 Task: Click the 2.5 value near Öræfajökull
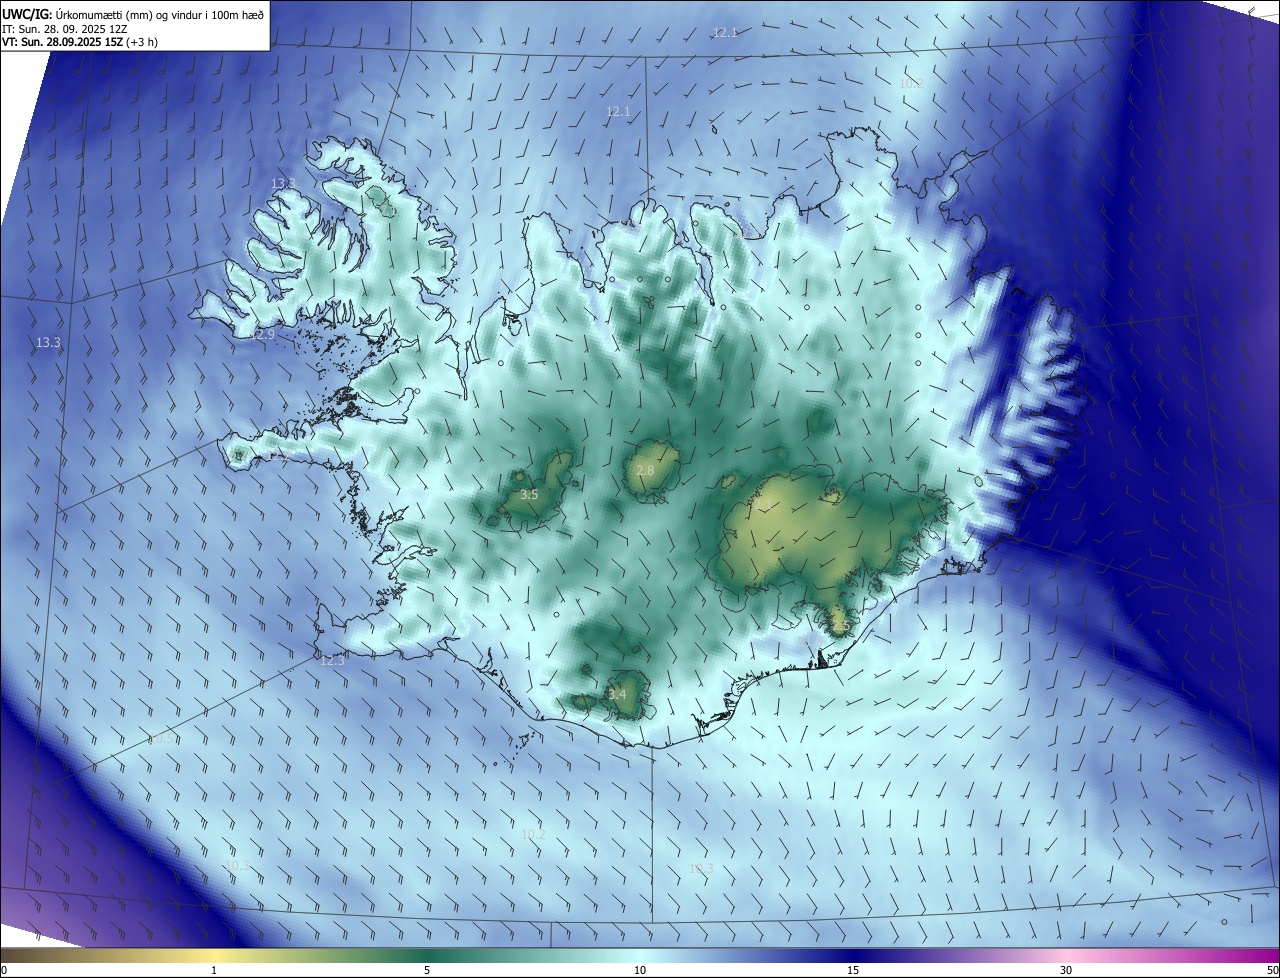coord(840,627)
